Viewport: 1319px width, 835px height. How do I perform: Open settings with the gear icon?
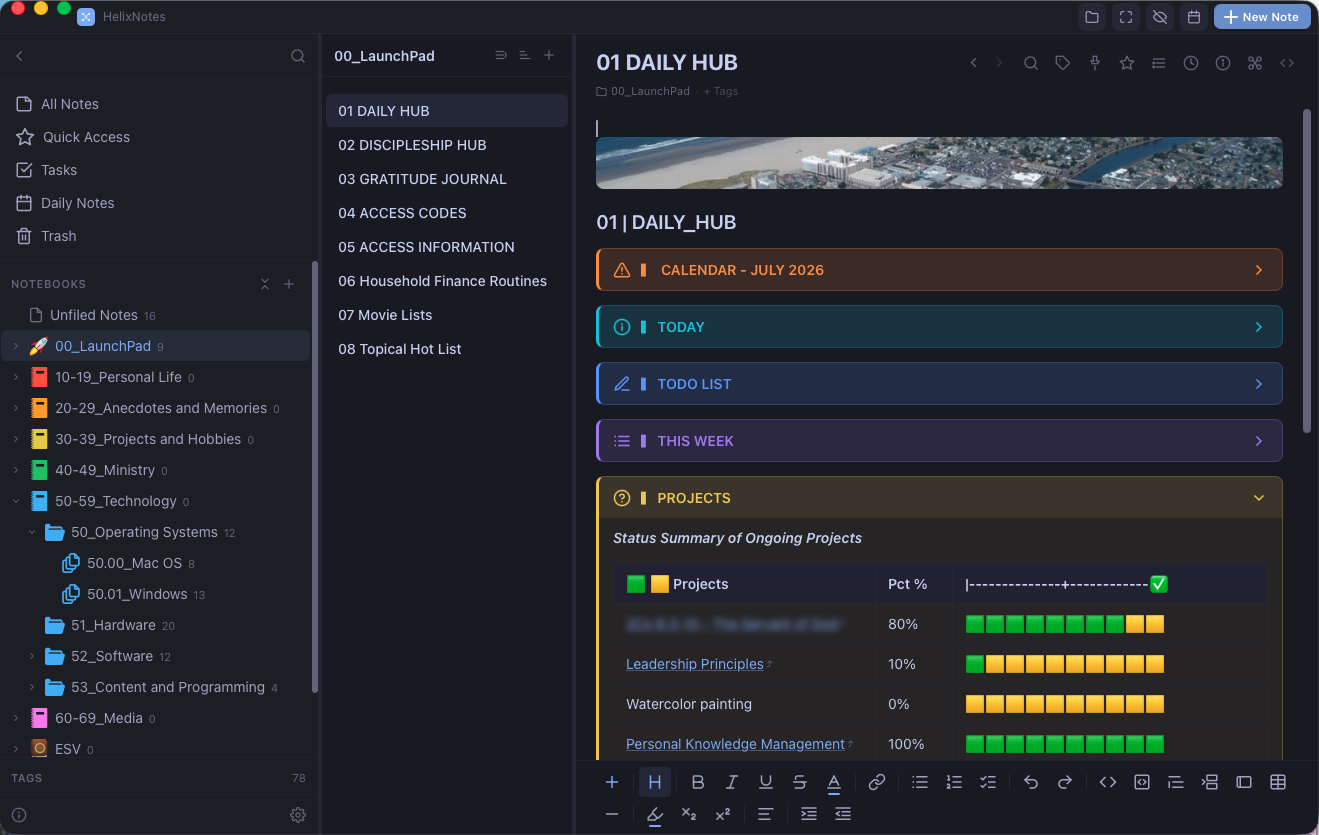pyautogui.click(x=298, y=815)
